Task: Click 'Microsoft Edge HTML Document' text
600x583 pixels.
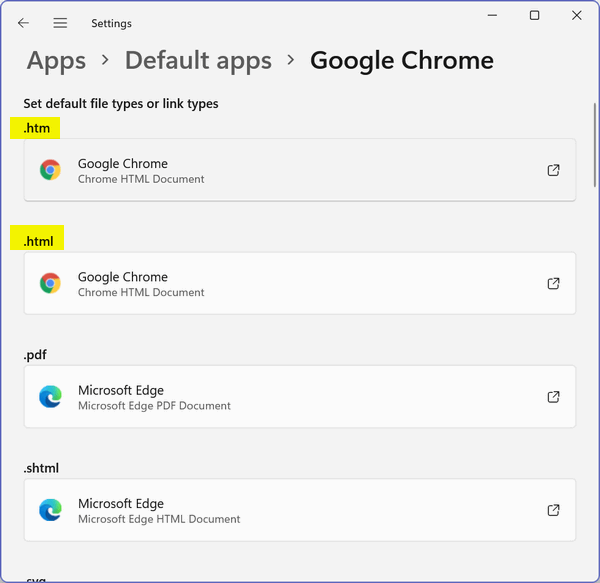Action: pyautogui.click(x=159, y=519)
